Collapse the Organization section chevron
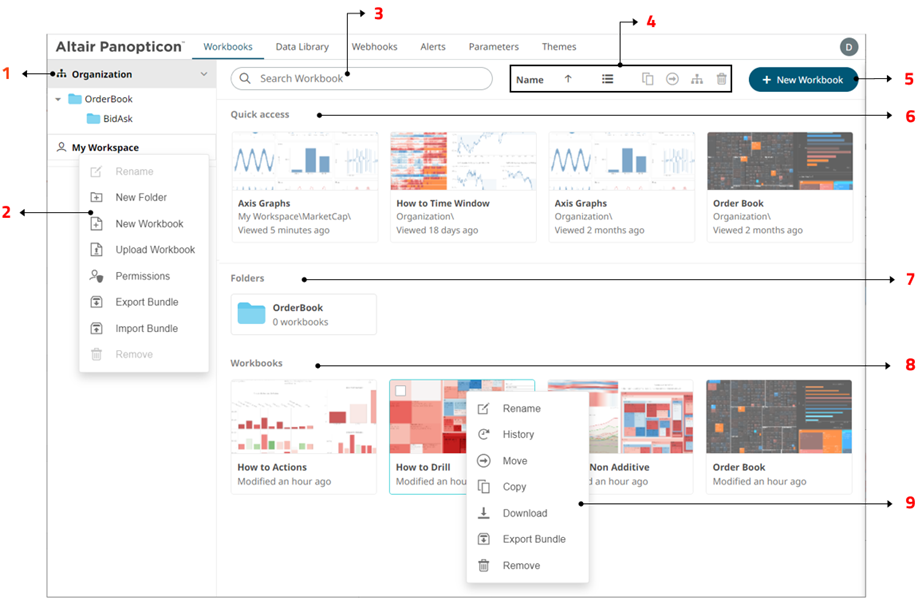This screenshot has width=918, height=600. 204,74
